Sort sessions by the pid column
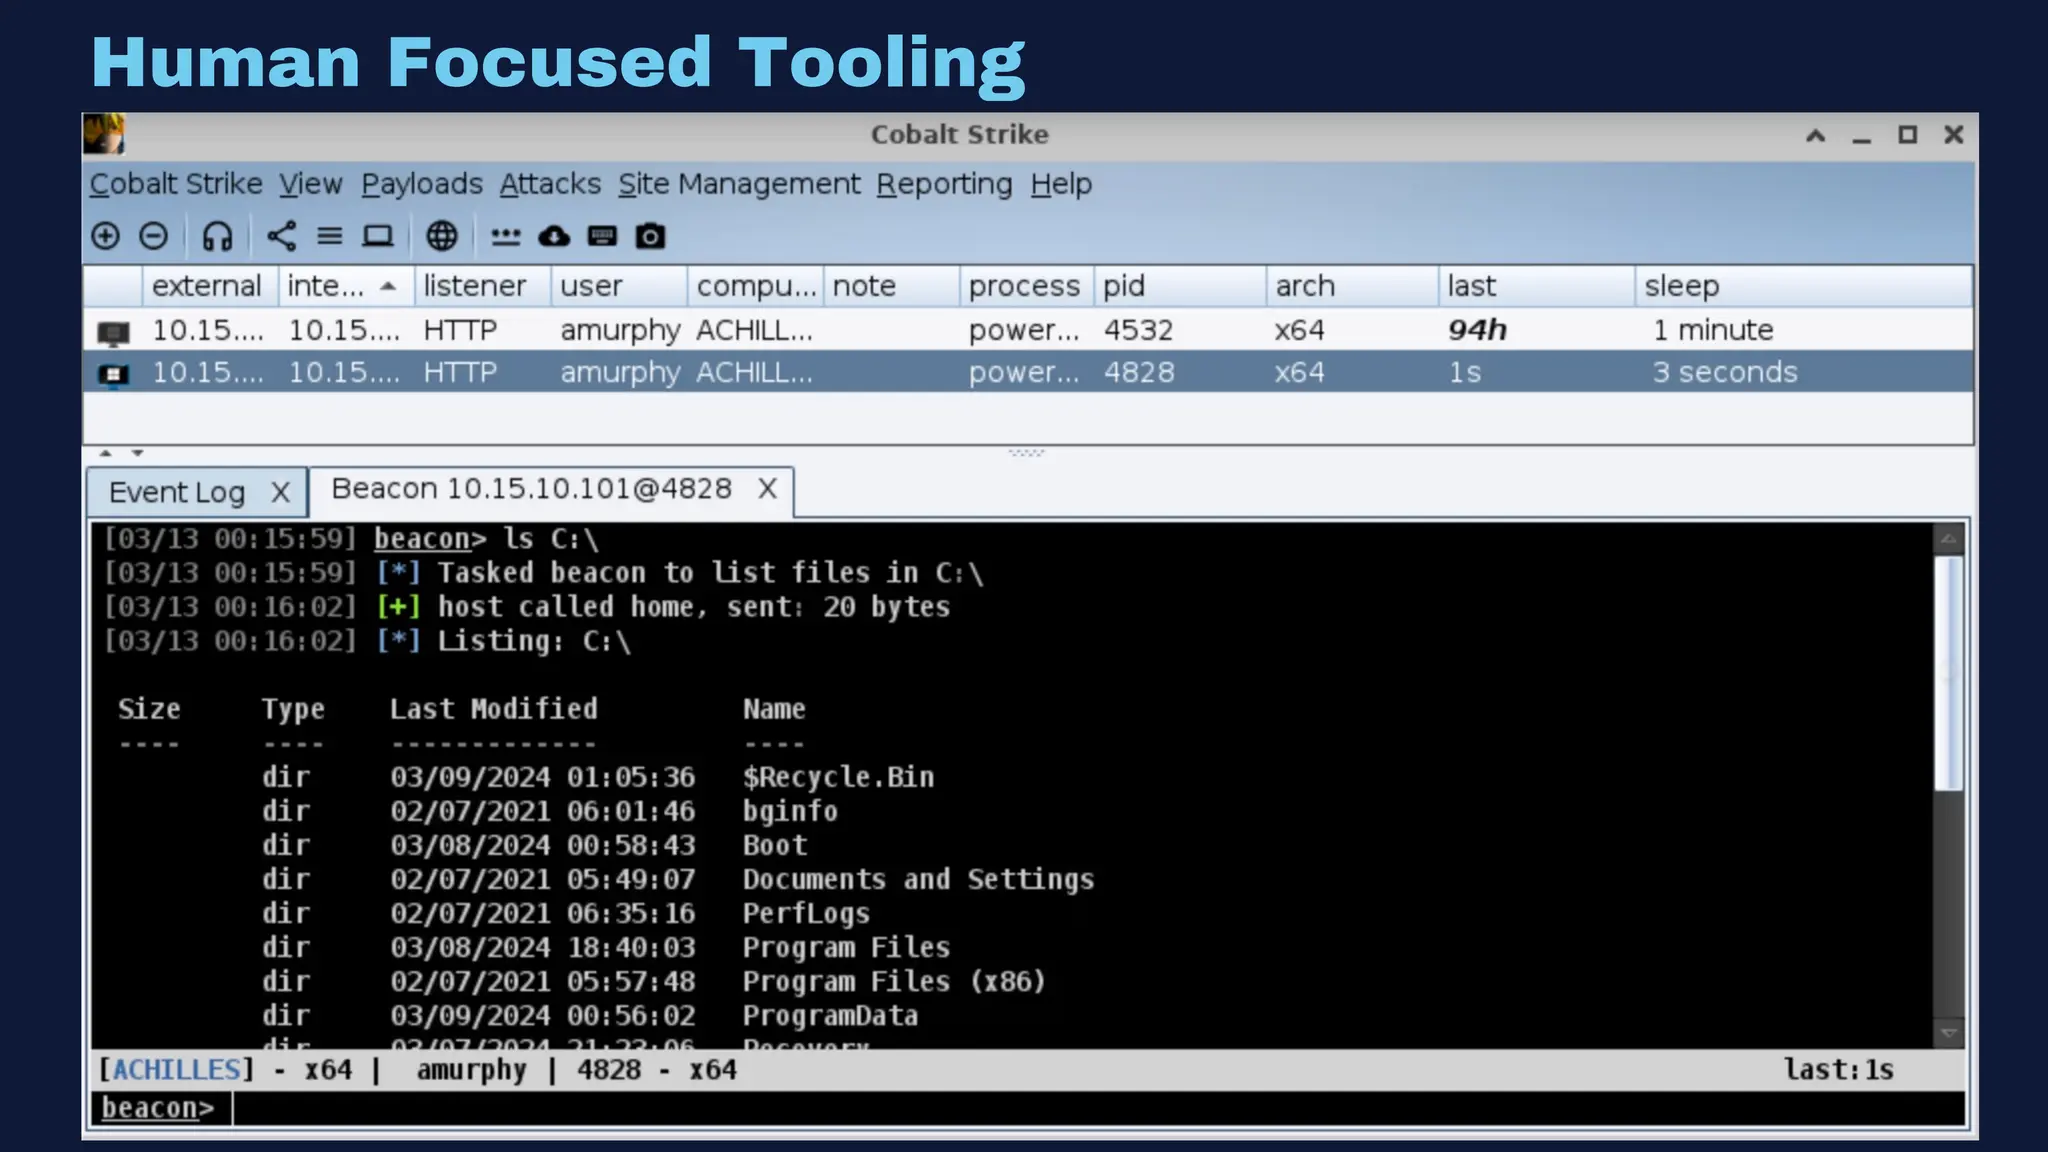Screen dimensions: 2048x1152 point(1180,286)
